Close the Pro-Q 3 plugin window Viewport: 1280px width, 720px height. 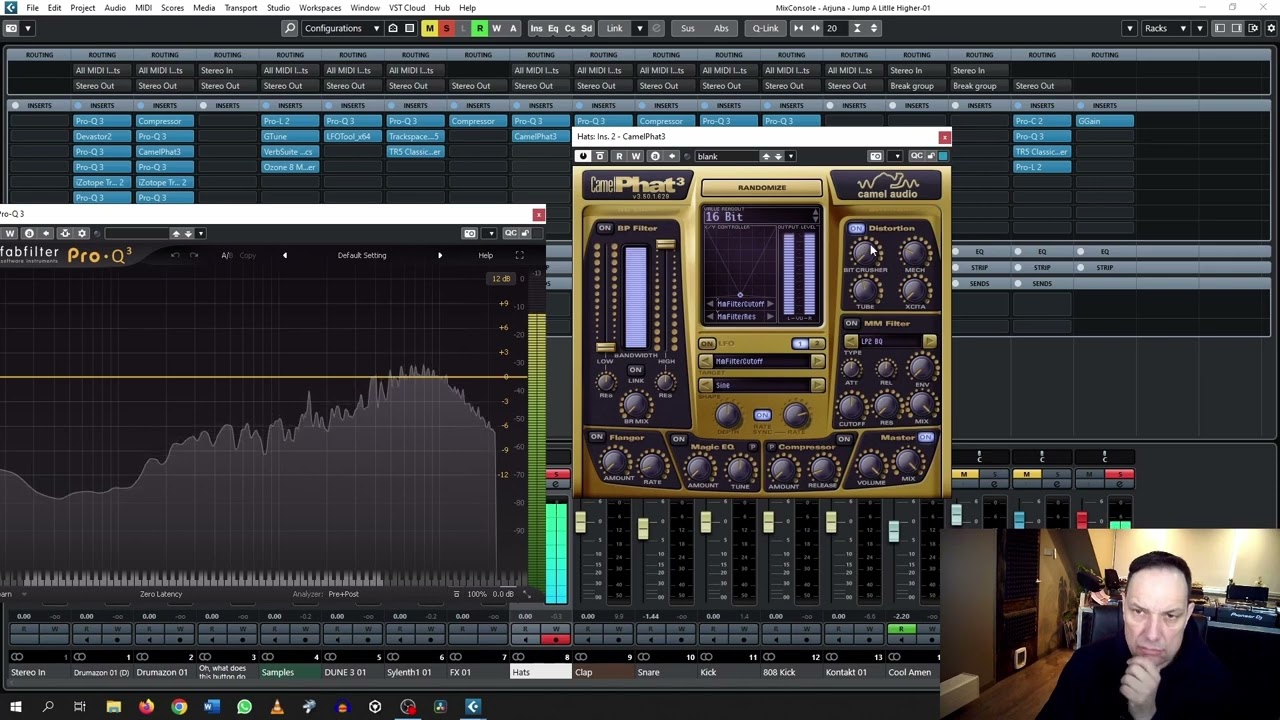tap(539, 214)
